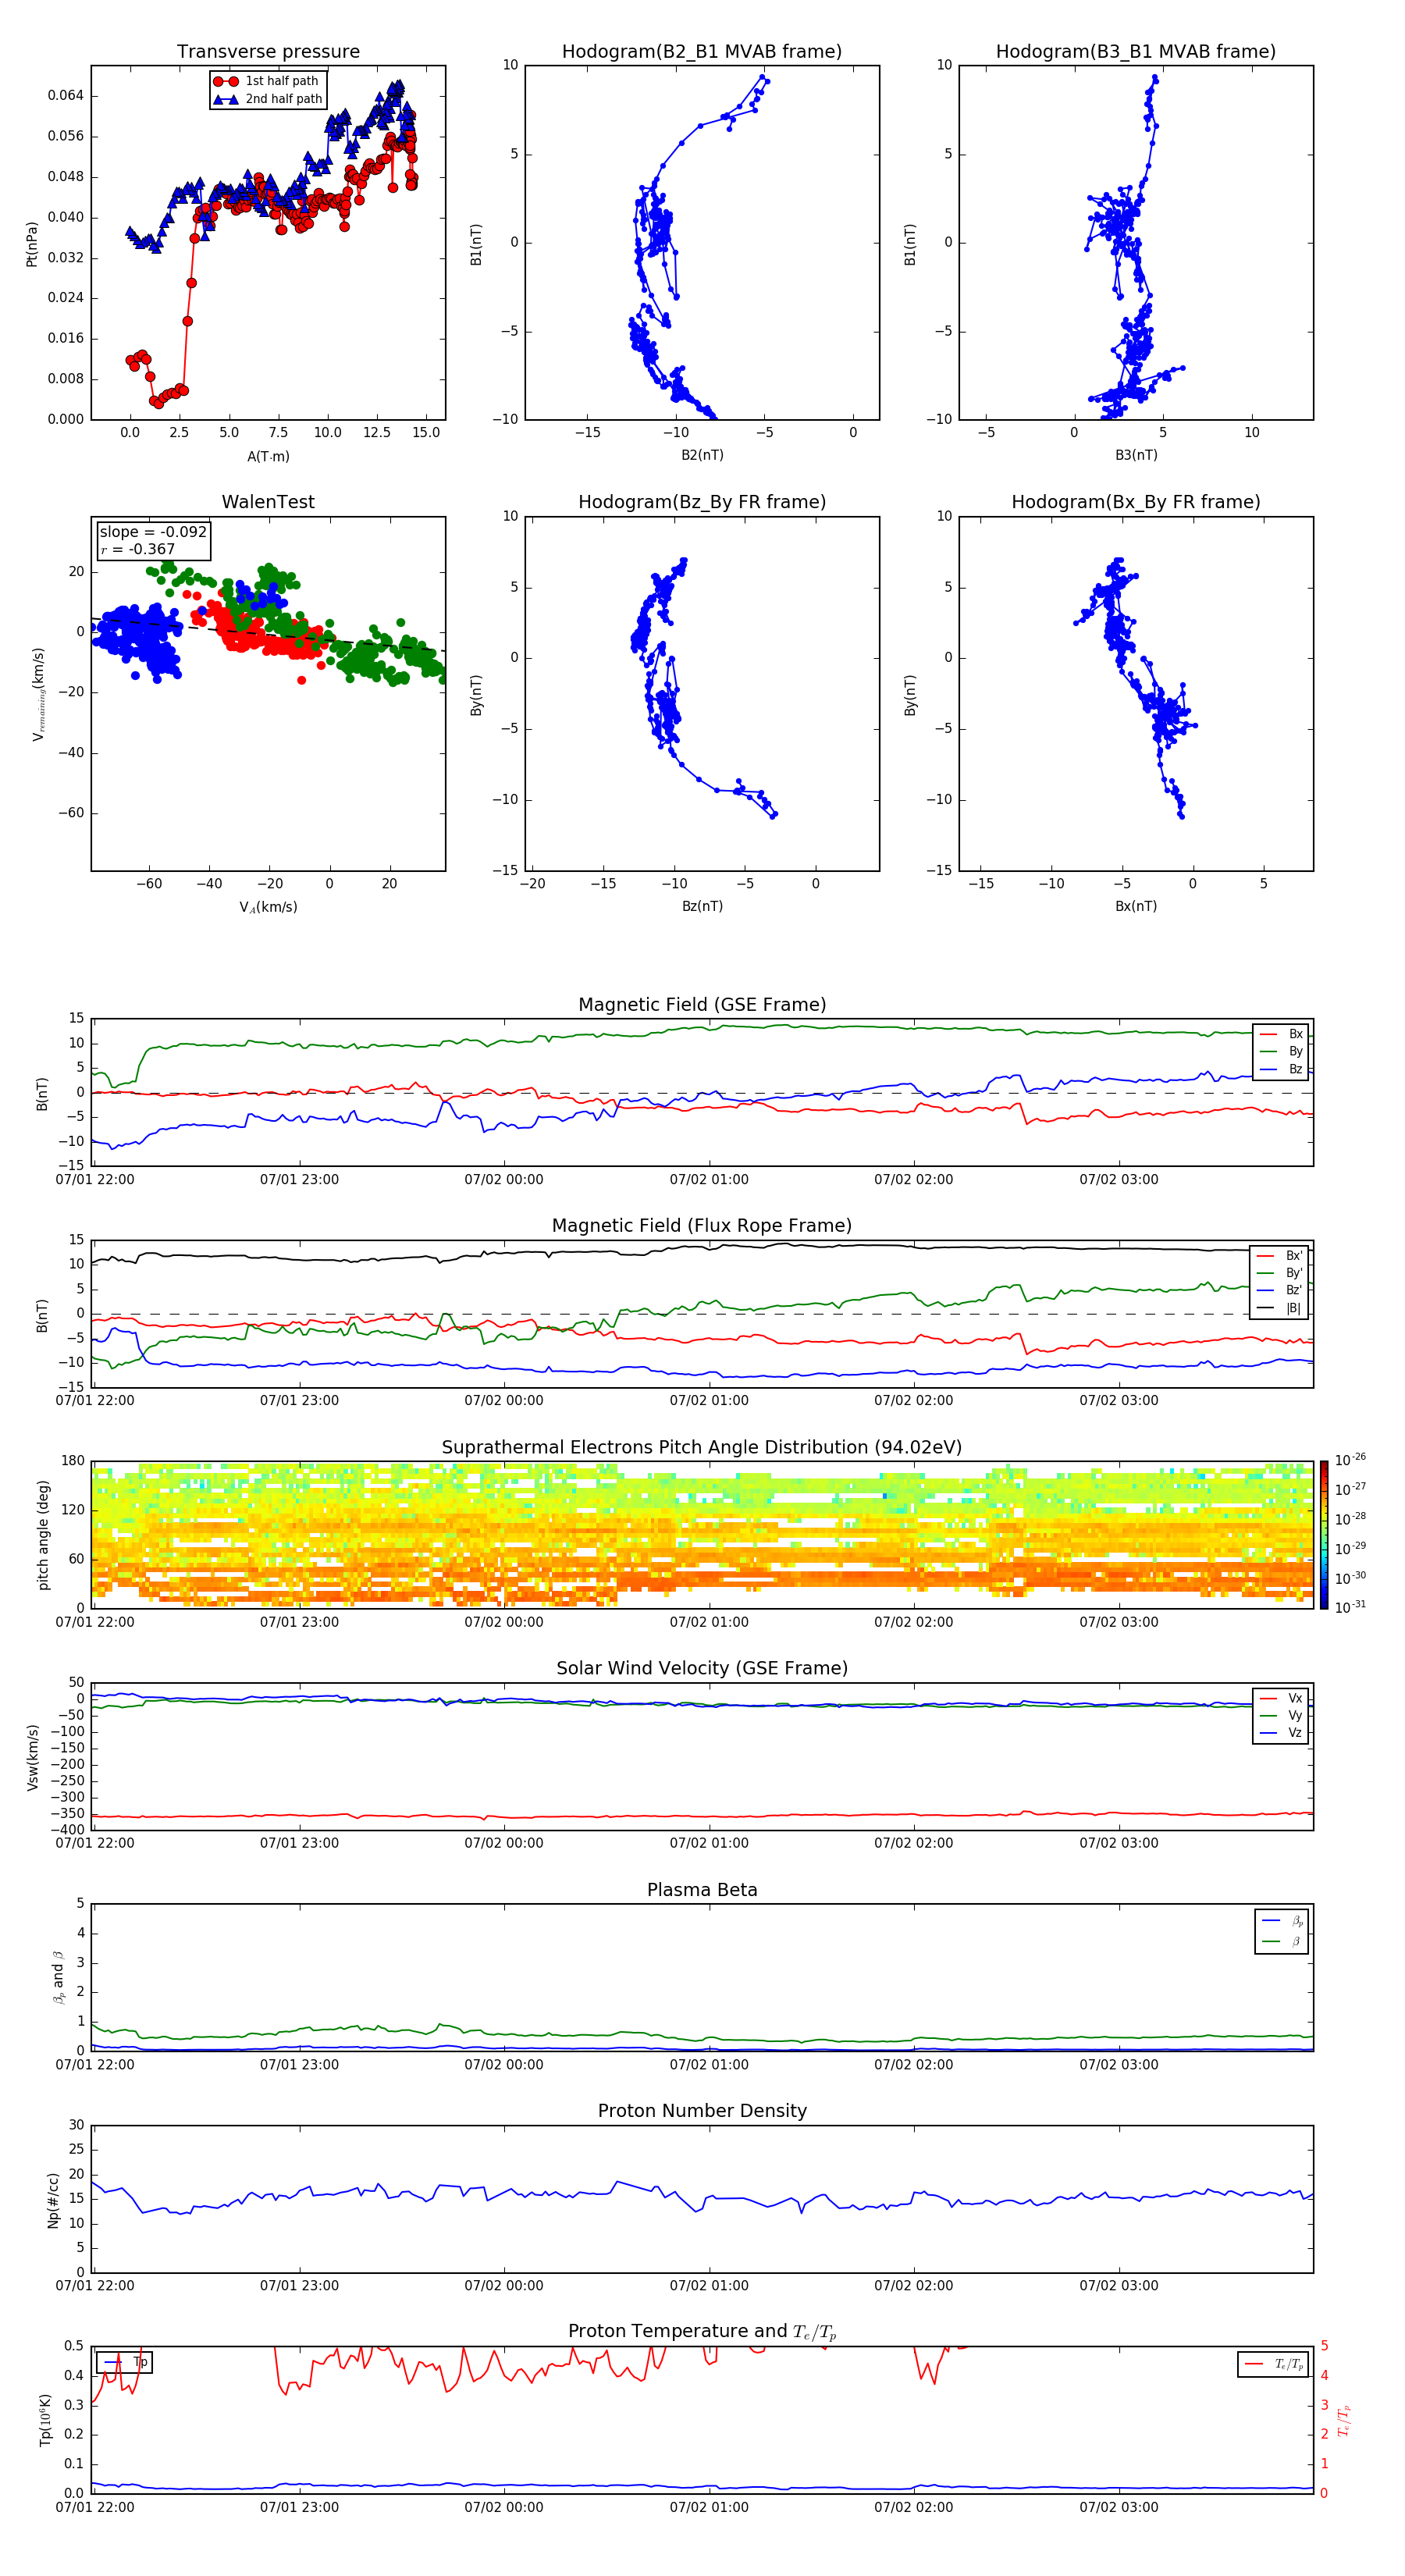Click the "Magnetic Field (Flux Rope Frame)" title
The height and width of the screenshot is (2576, 1405).
[702, 1226]
